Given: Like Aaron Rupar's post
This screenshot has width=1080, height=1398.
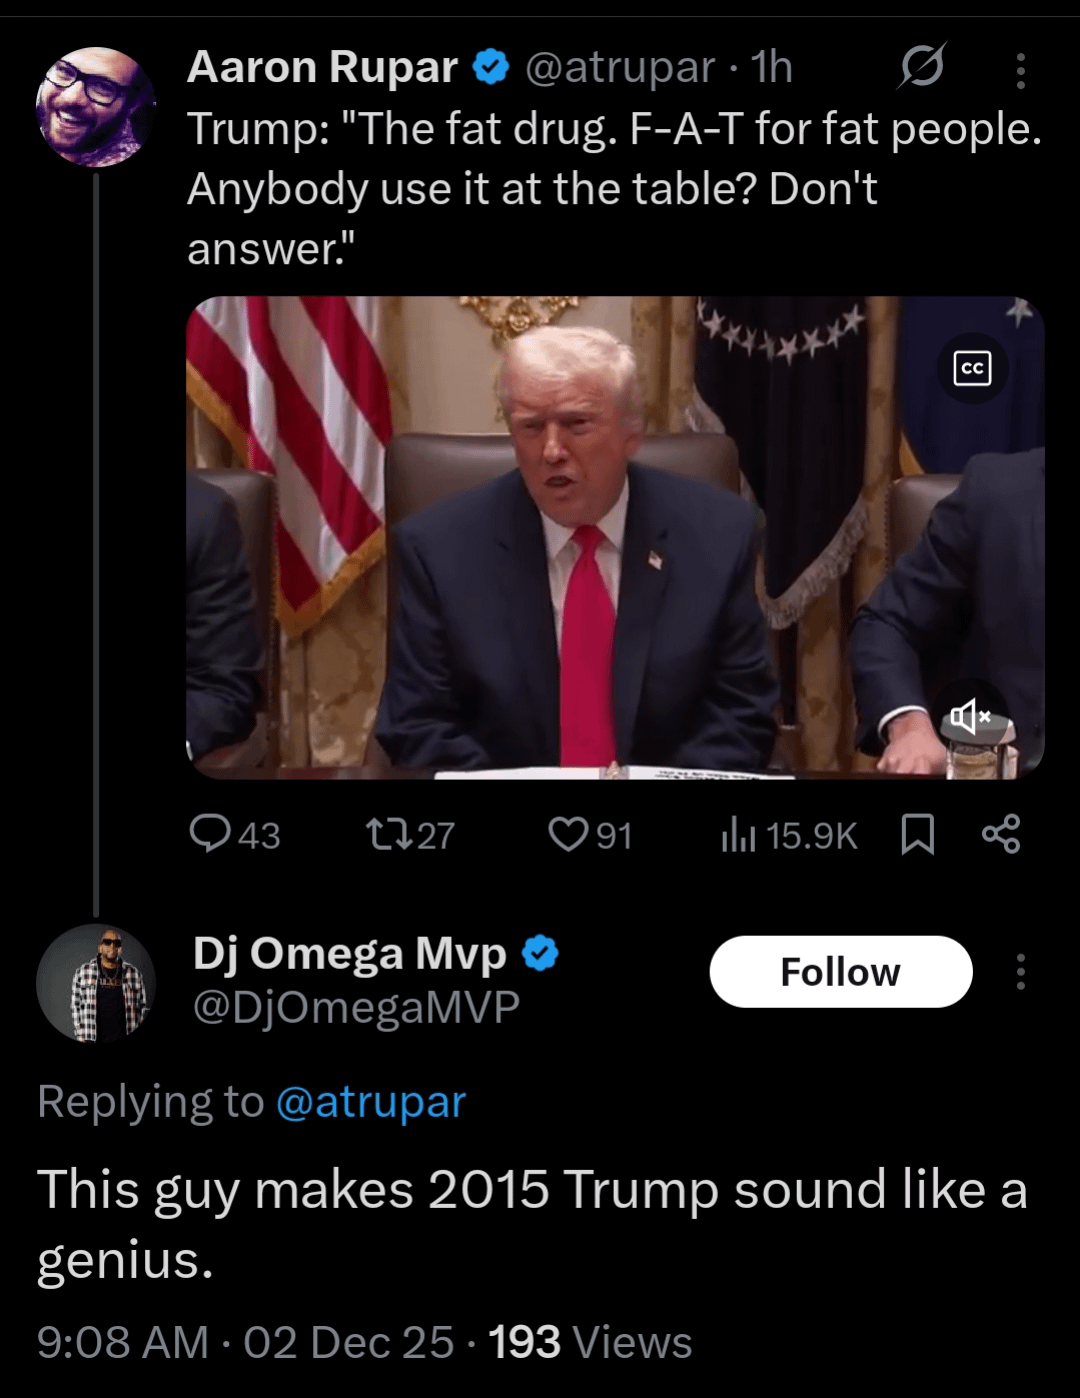Looking at the screenshot, I should pyautogui.click(x=568, y=833).
